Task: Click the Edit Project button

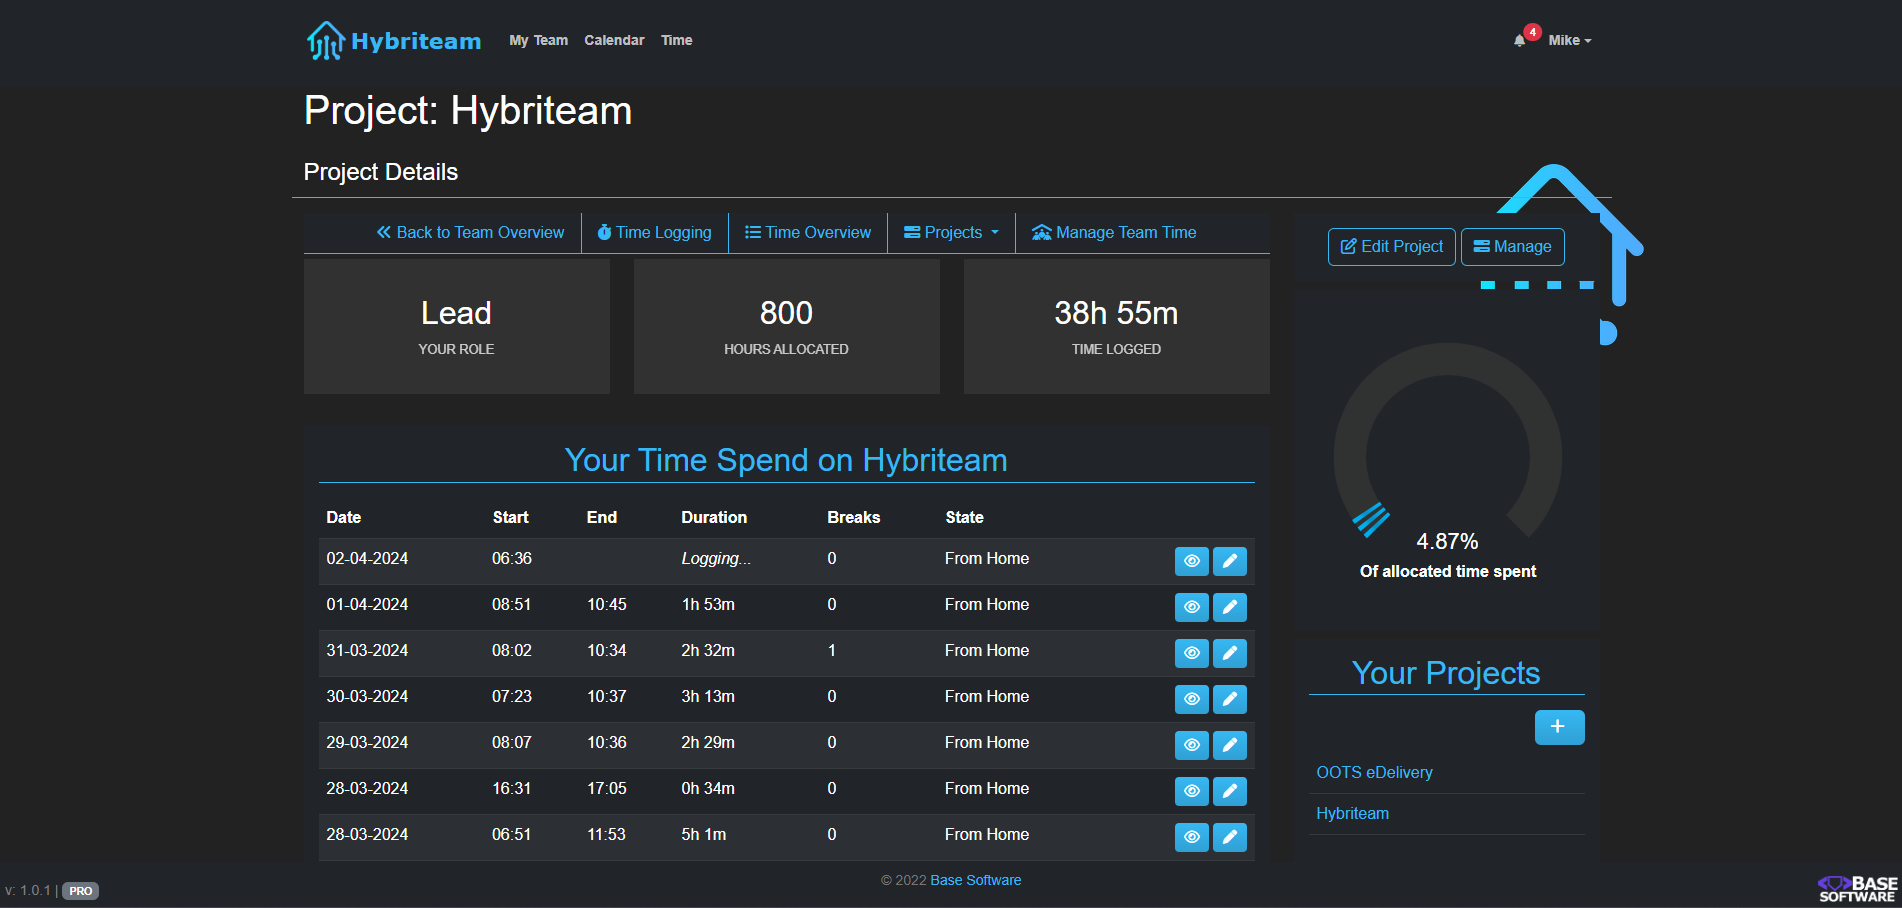Action: click(1391, 247)
